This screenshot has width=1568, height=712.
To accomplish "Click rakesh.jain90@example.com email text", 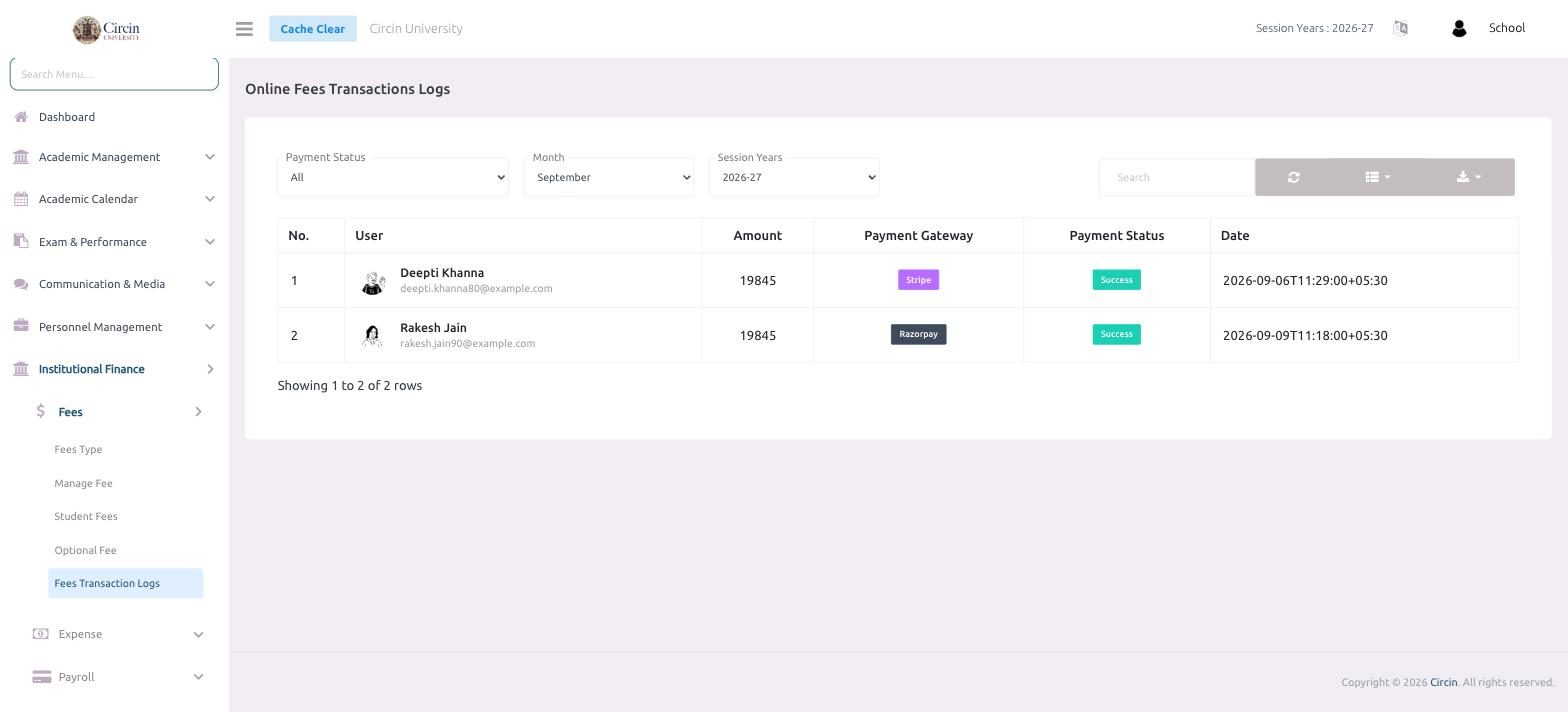I will pyautogui.click(x=467, y=344).
